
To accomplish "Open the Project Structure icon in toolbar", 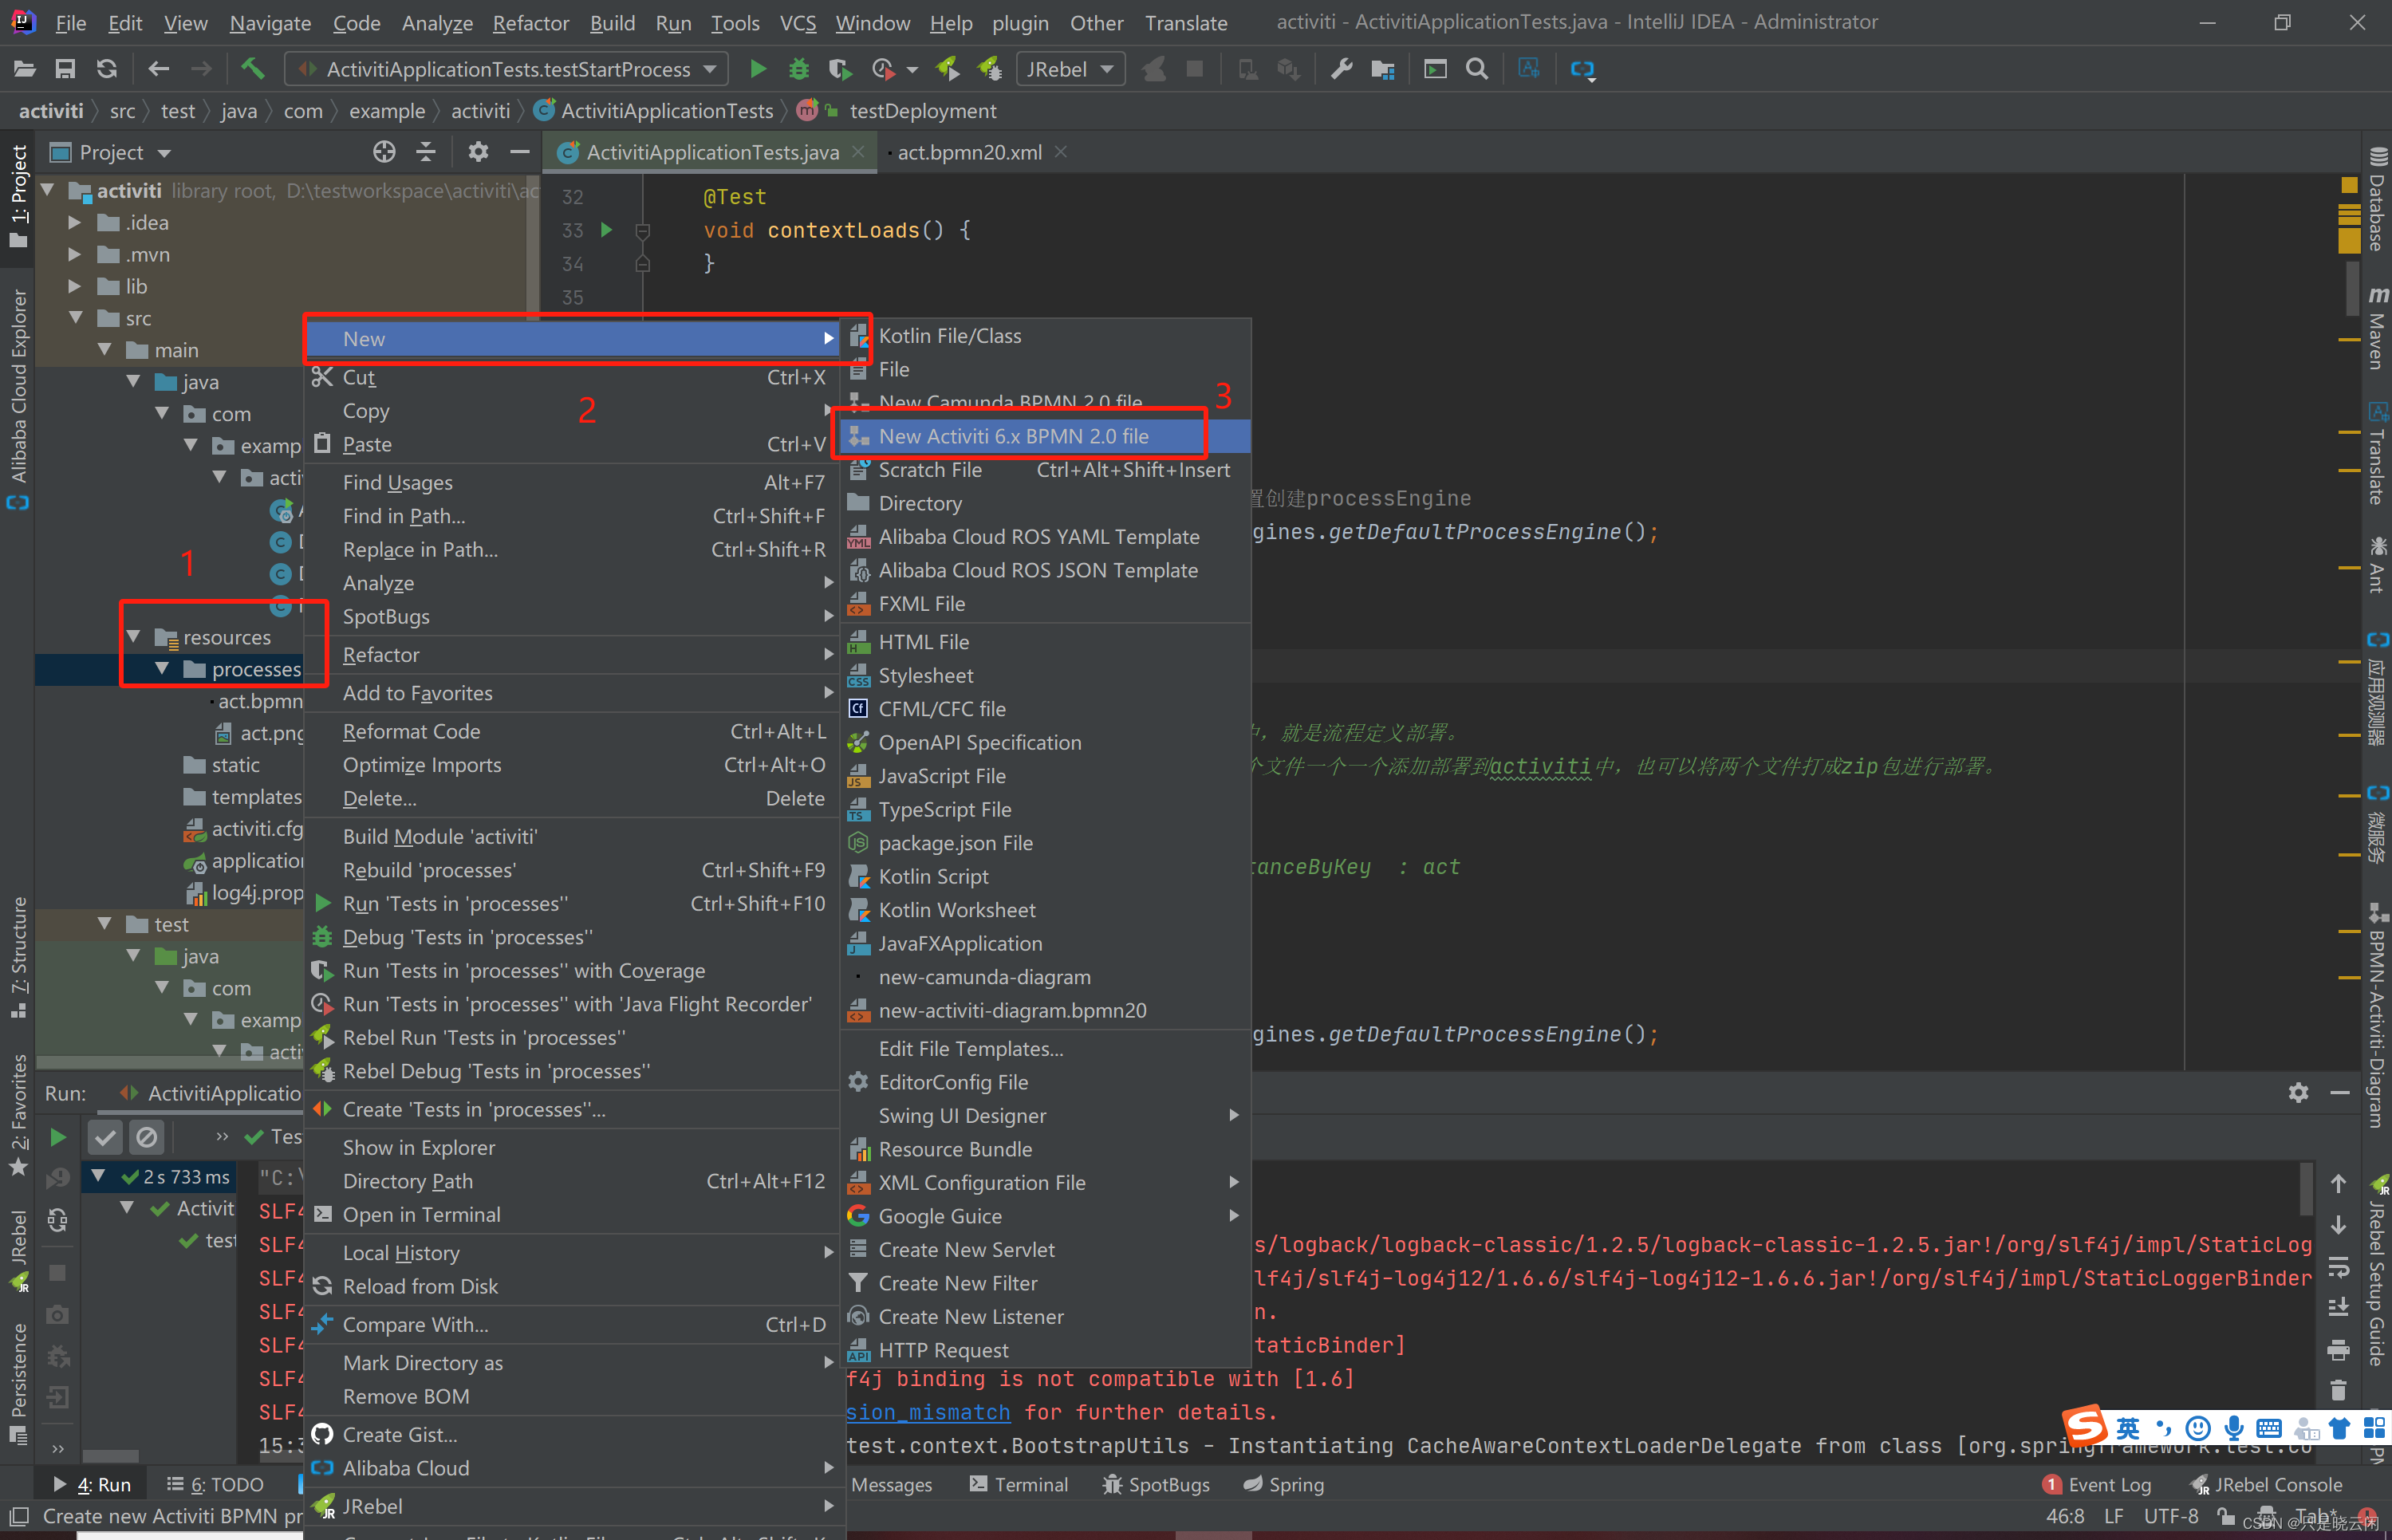I will (1383, 69).
